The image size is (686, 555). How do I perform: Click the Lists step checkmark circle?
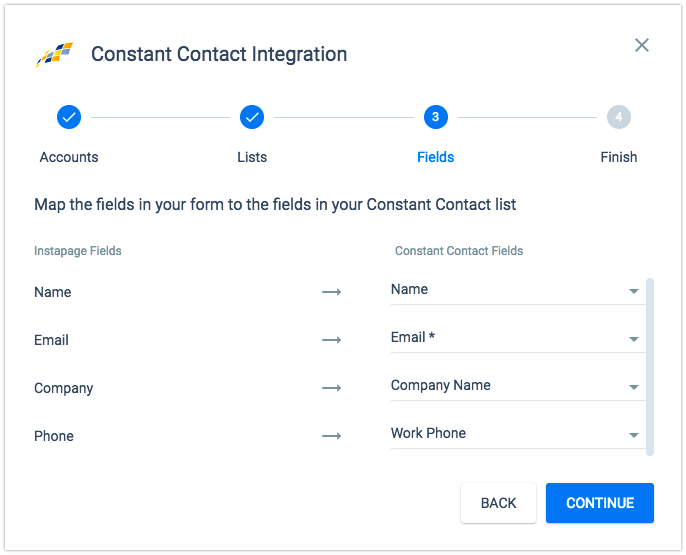pos(252,117)
